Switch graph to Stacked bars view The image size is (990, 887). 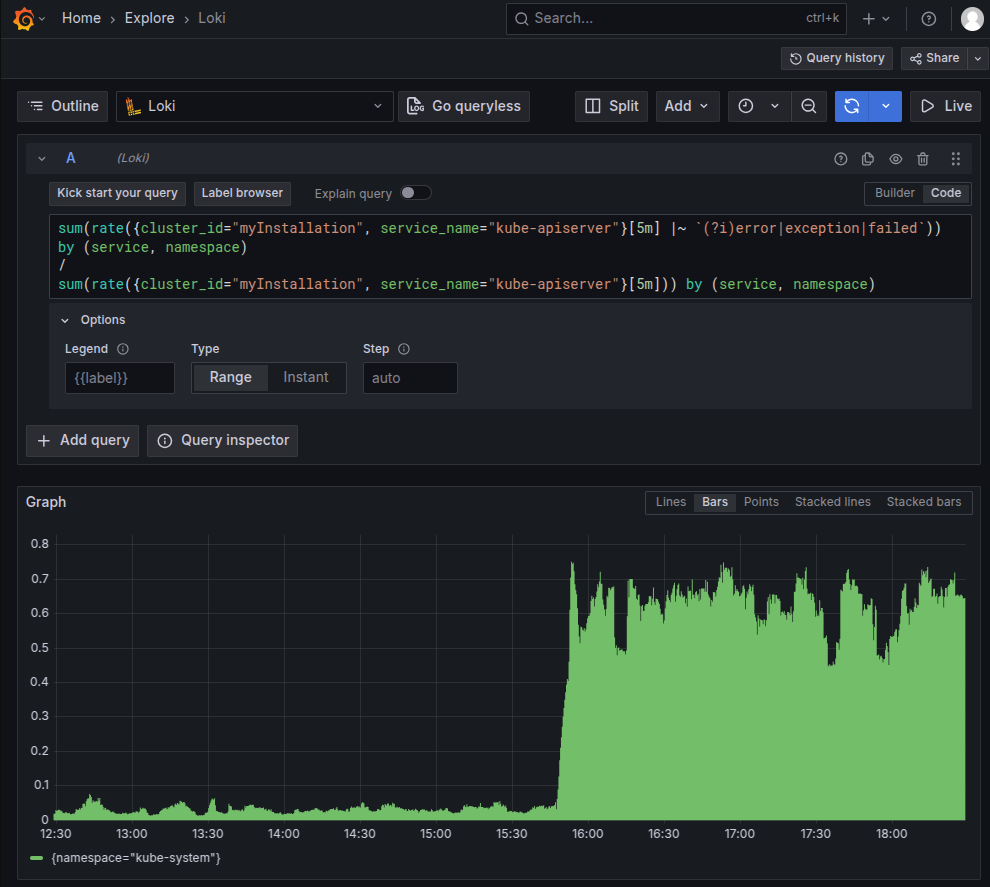923,502
